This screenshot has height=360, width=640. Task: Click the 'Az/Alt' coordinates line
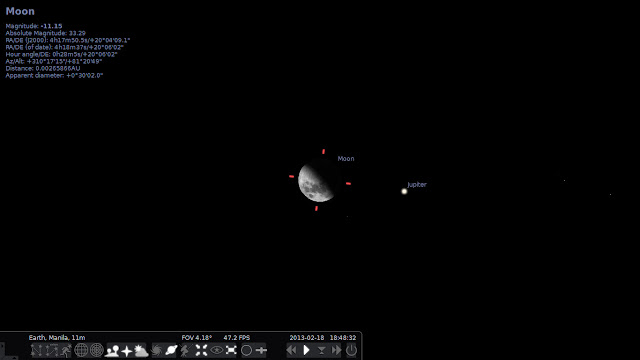(x=54, y=61)
